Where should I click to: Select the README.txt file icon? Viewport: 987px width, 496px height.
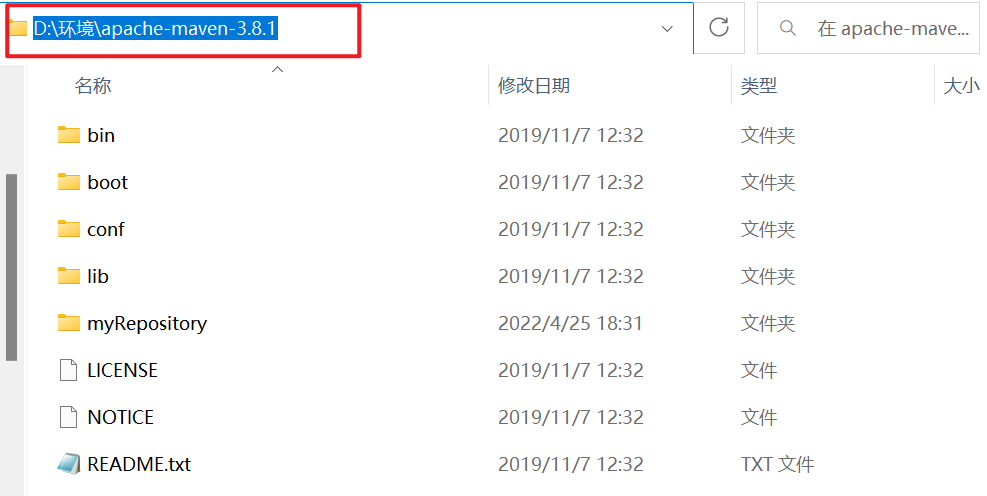pyautogui.click(x=69, y=465)
